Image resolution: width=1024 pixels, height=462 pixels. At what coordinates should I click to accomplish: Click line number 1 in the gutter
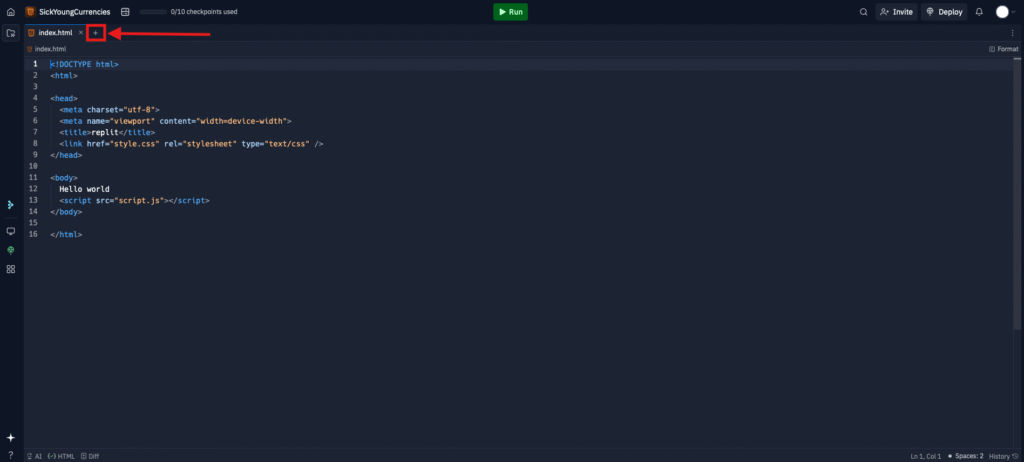(x=35, y=64)
